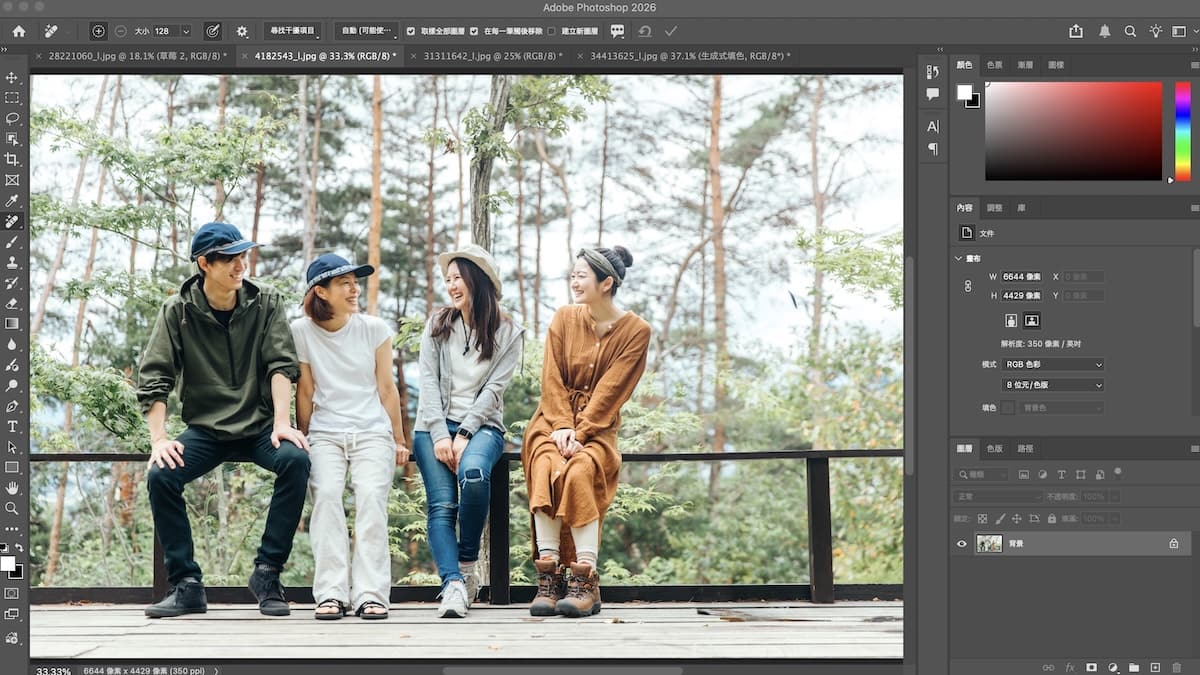This screenshot has height=675, width=1200.
Task: Select the Zoom tool in toolbar
Action: [12, 508]
